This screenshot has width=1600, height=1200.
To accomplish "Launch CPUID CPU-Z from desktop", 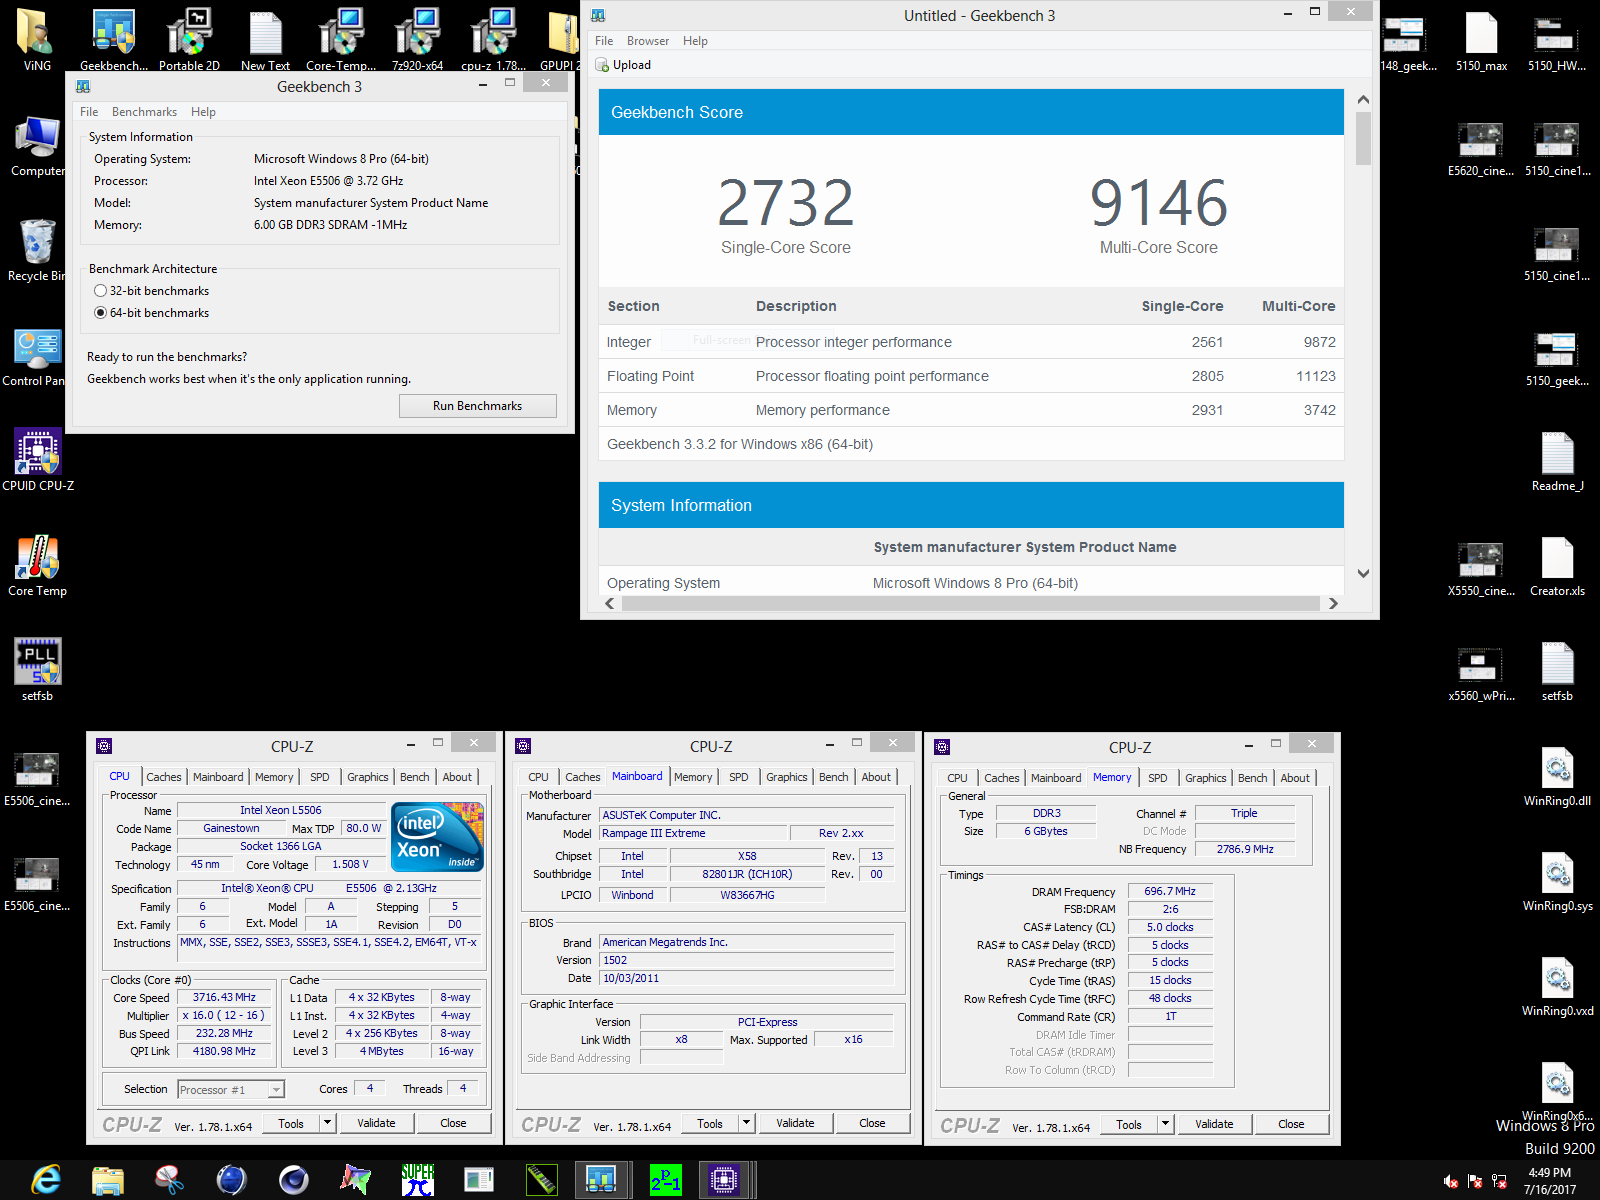I will [38, 461].
